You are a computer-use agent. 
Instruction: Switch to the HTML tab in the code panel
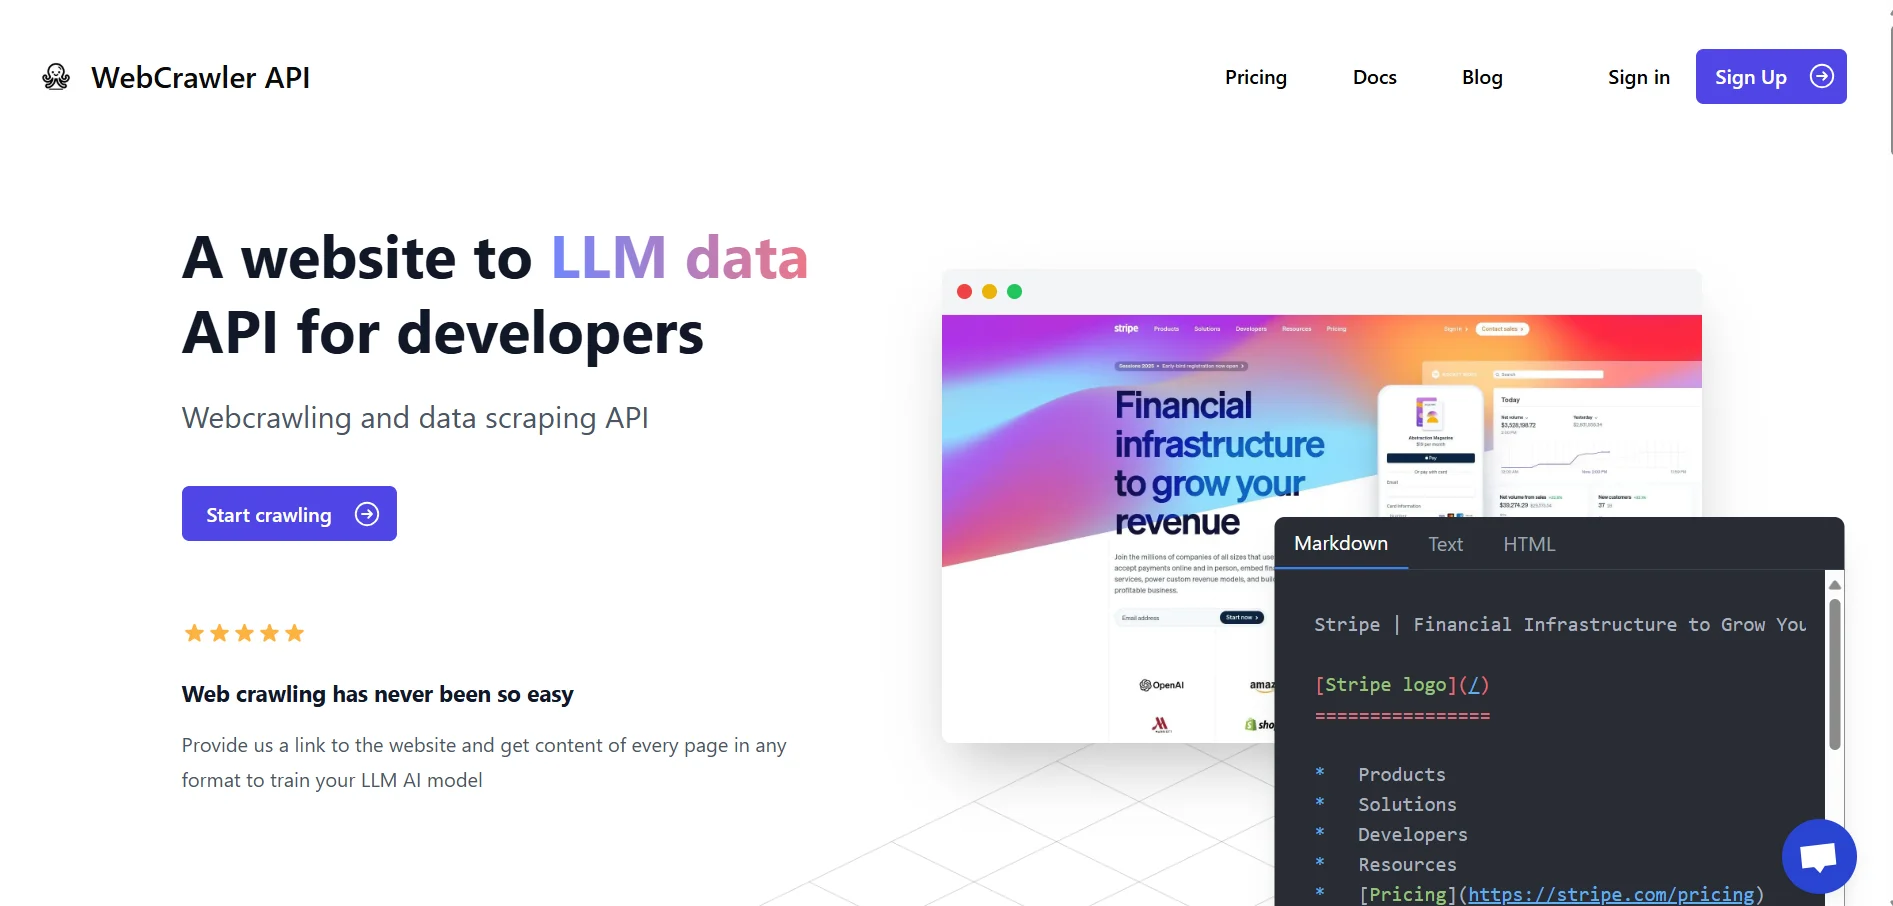[1529, 544]
